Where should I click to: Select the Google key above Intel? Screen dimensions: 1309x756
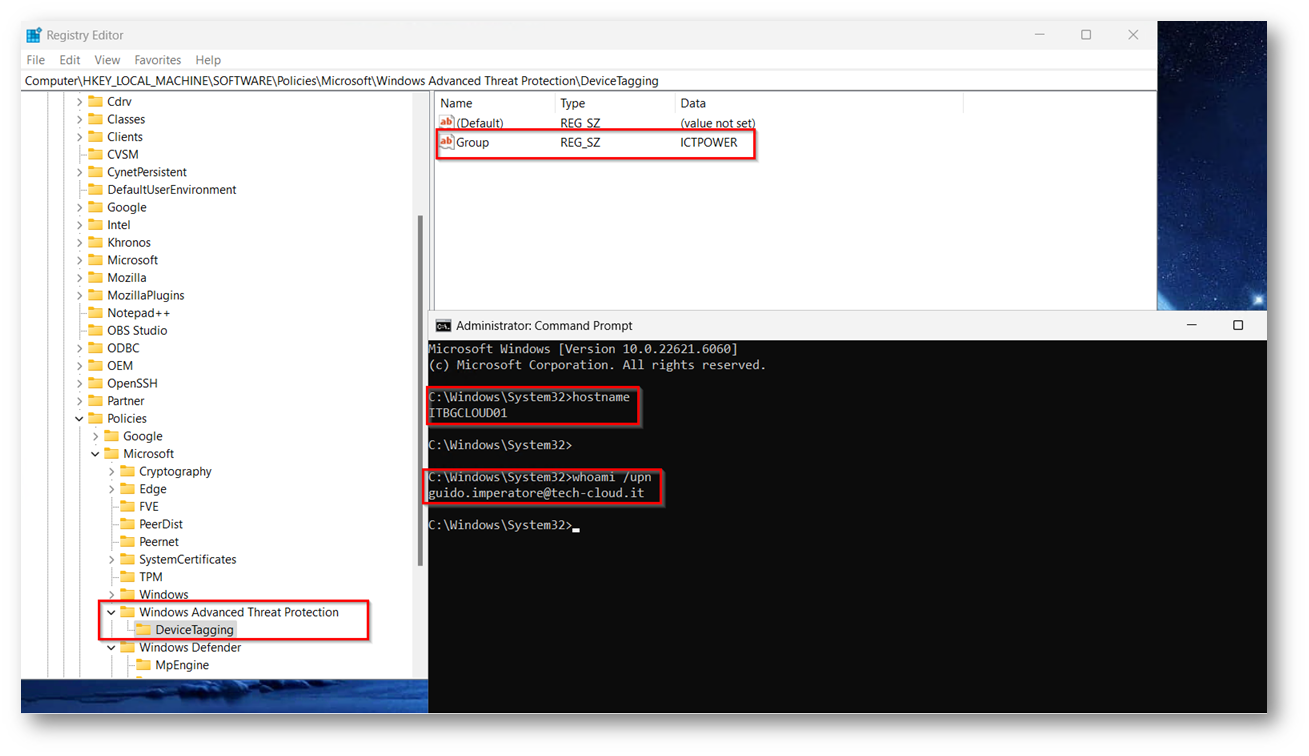(x=127, y=208)
